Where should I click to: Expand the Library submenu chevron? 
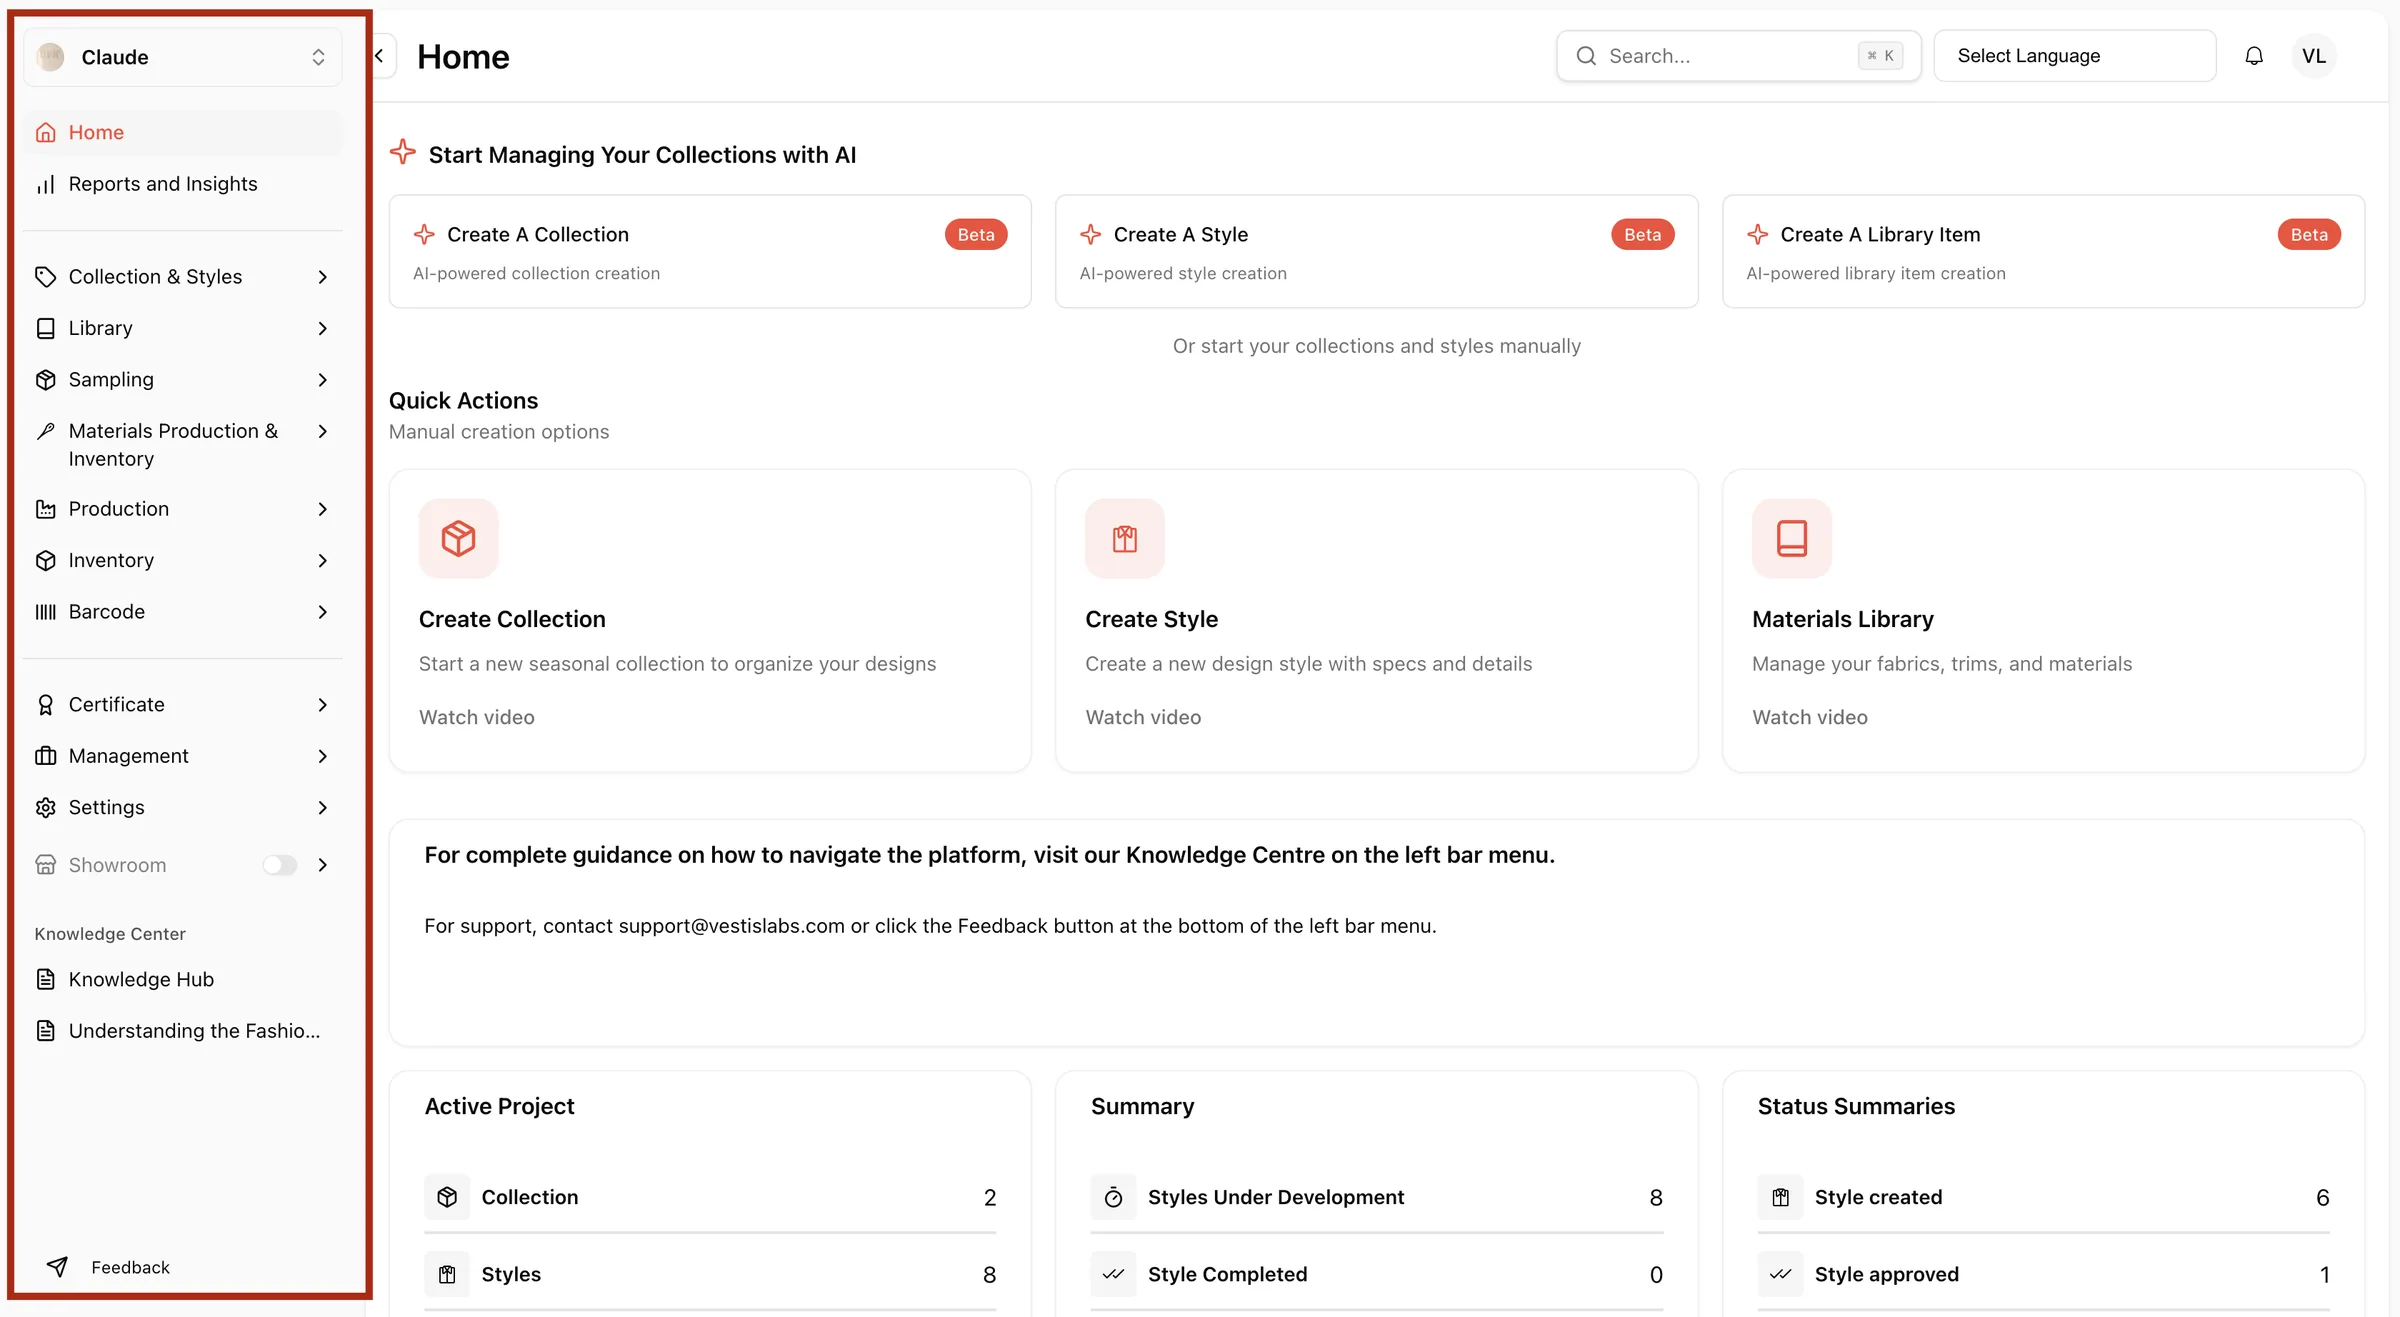322,329
